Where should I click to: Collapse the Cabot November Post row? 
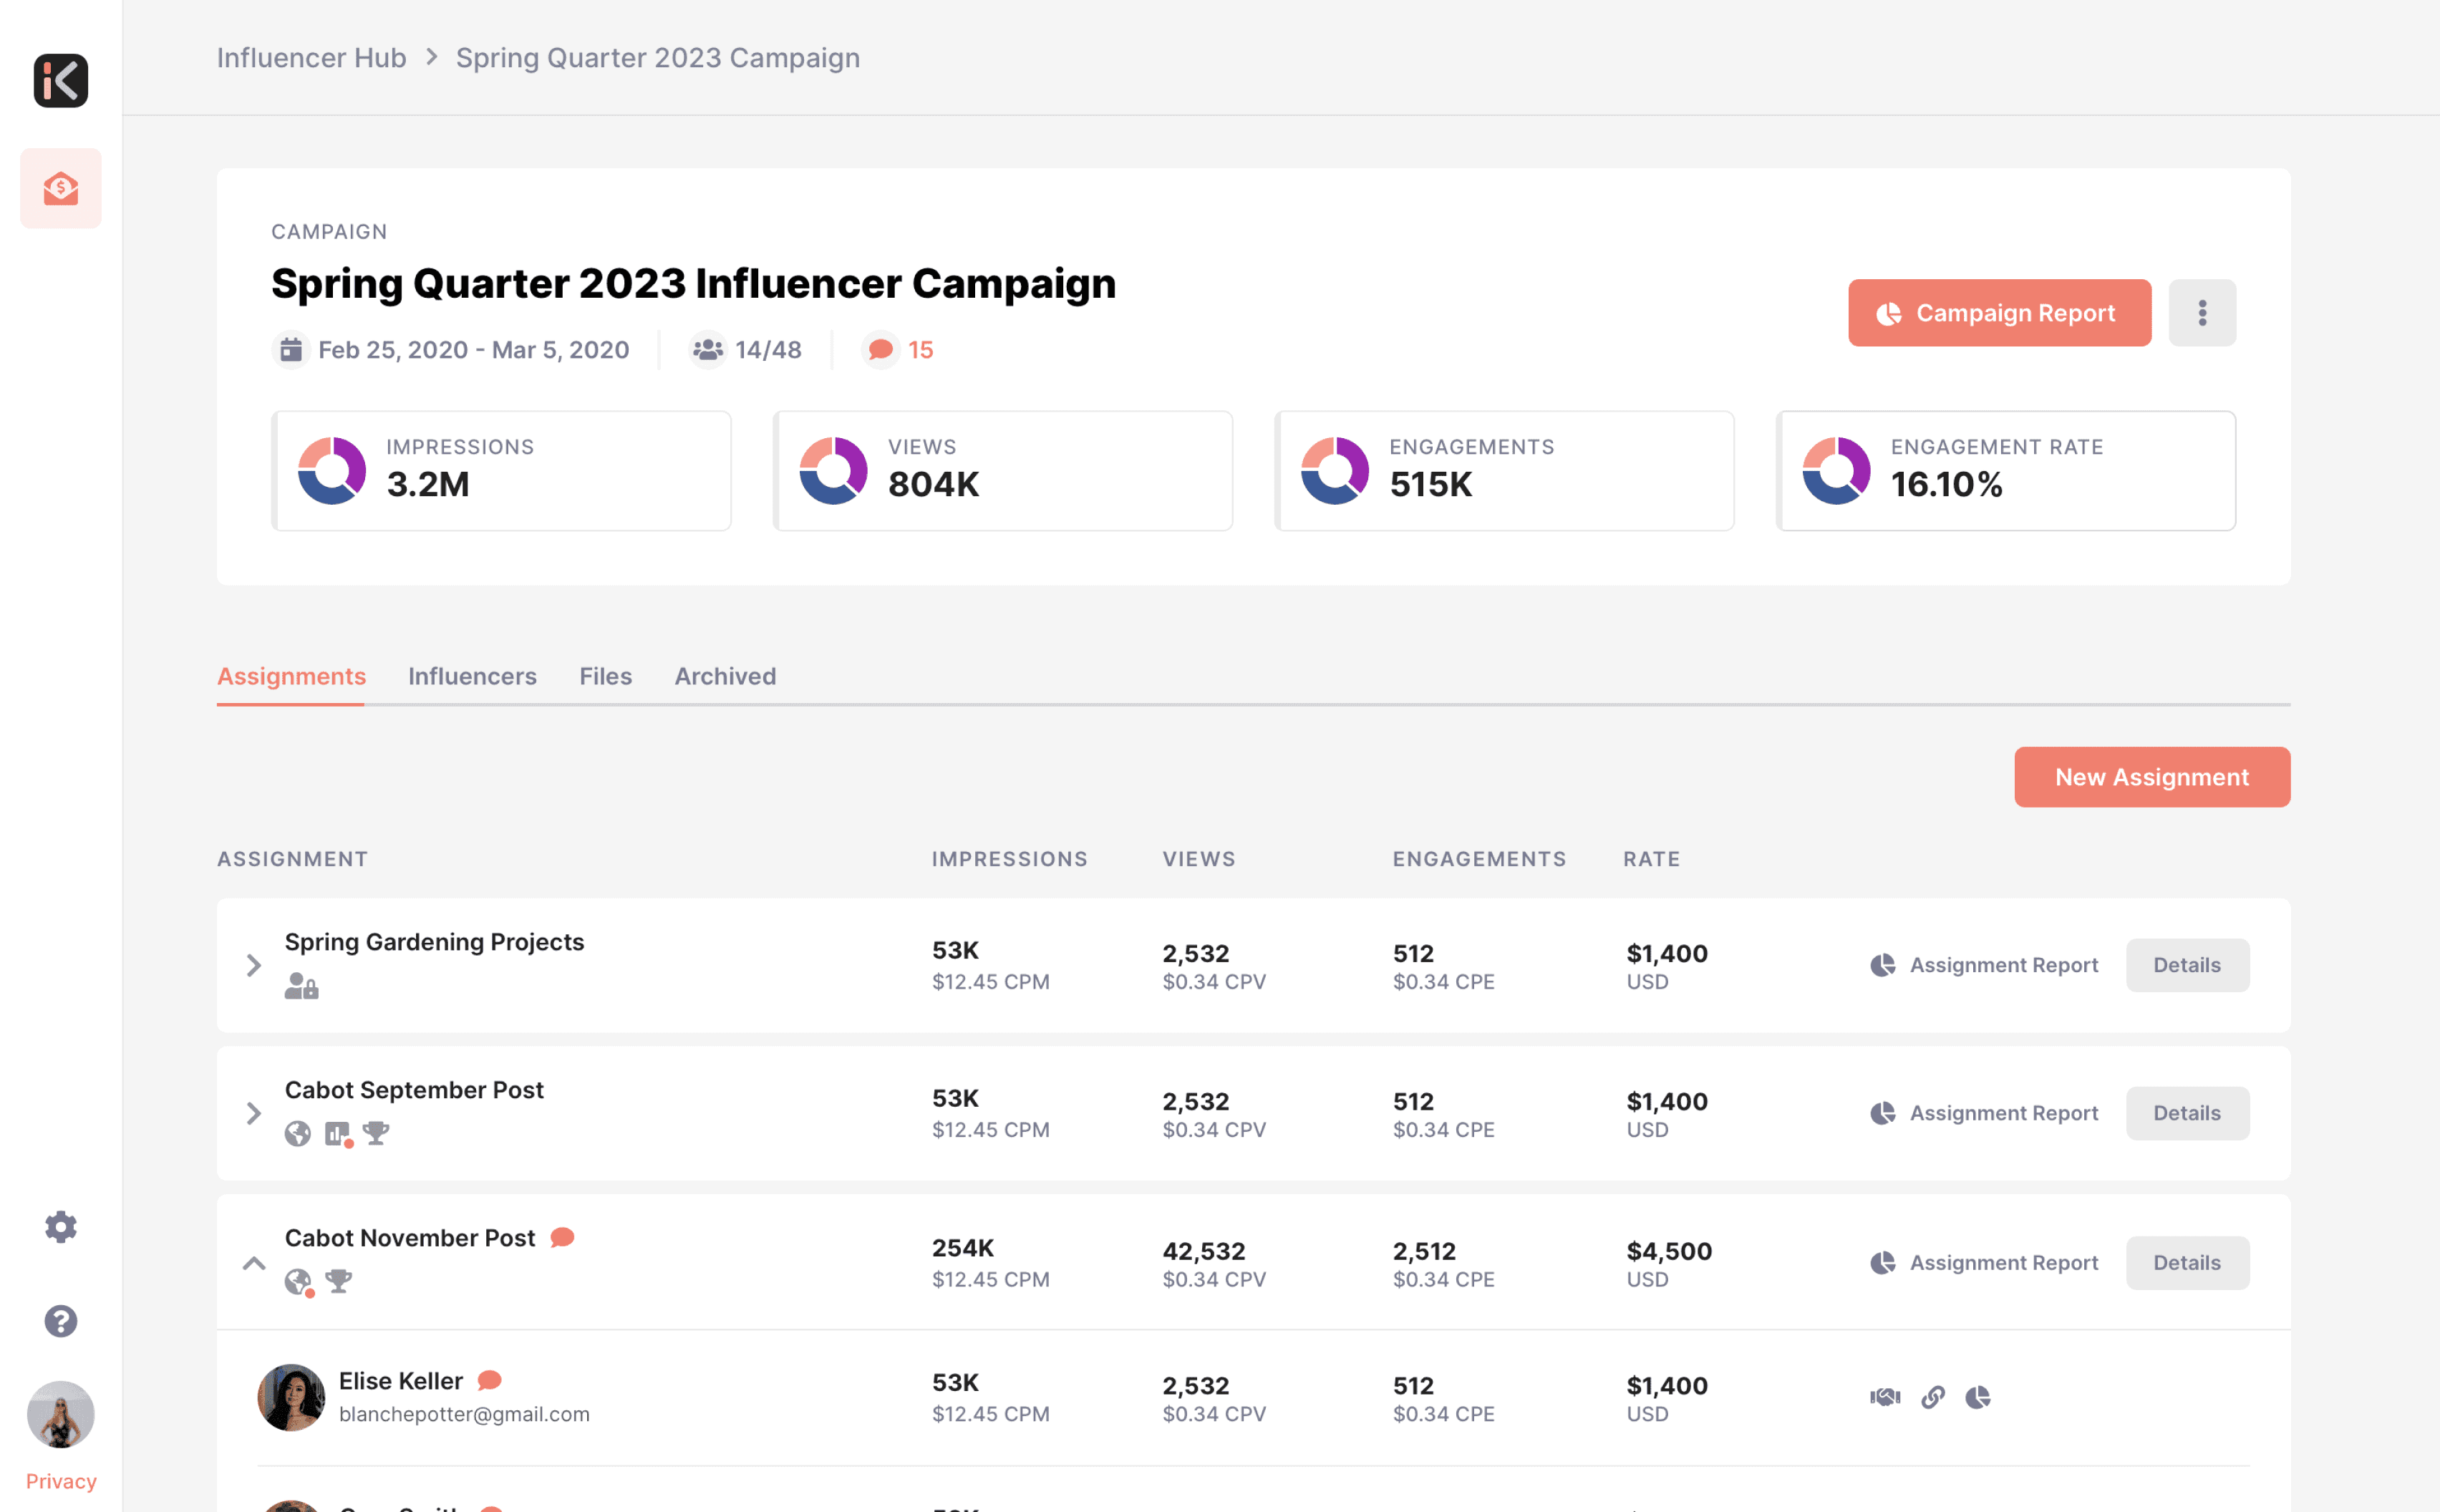point(254,1263)
